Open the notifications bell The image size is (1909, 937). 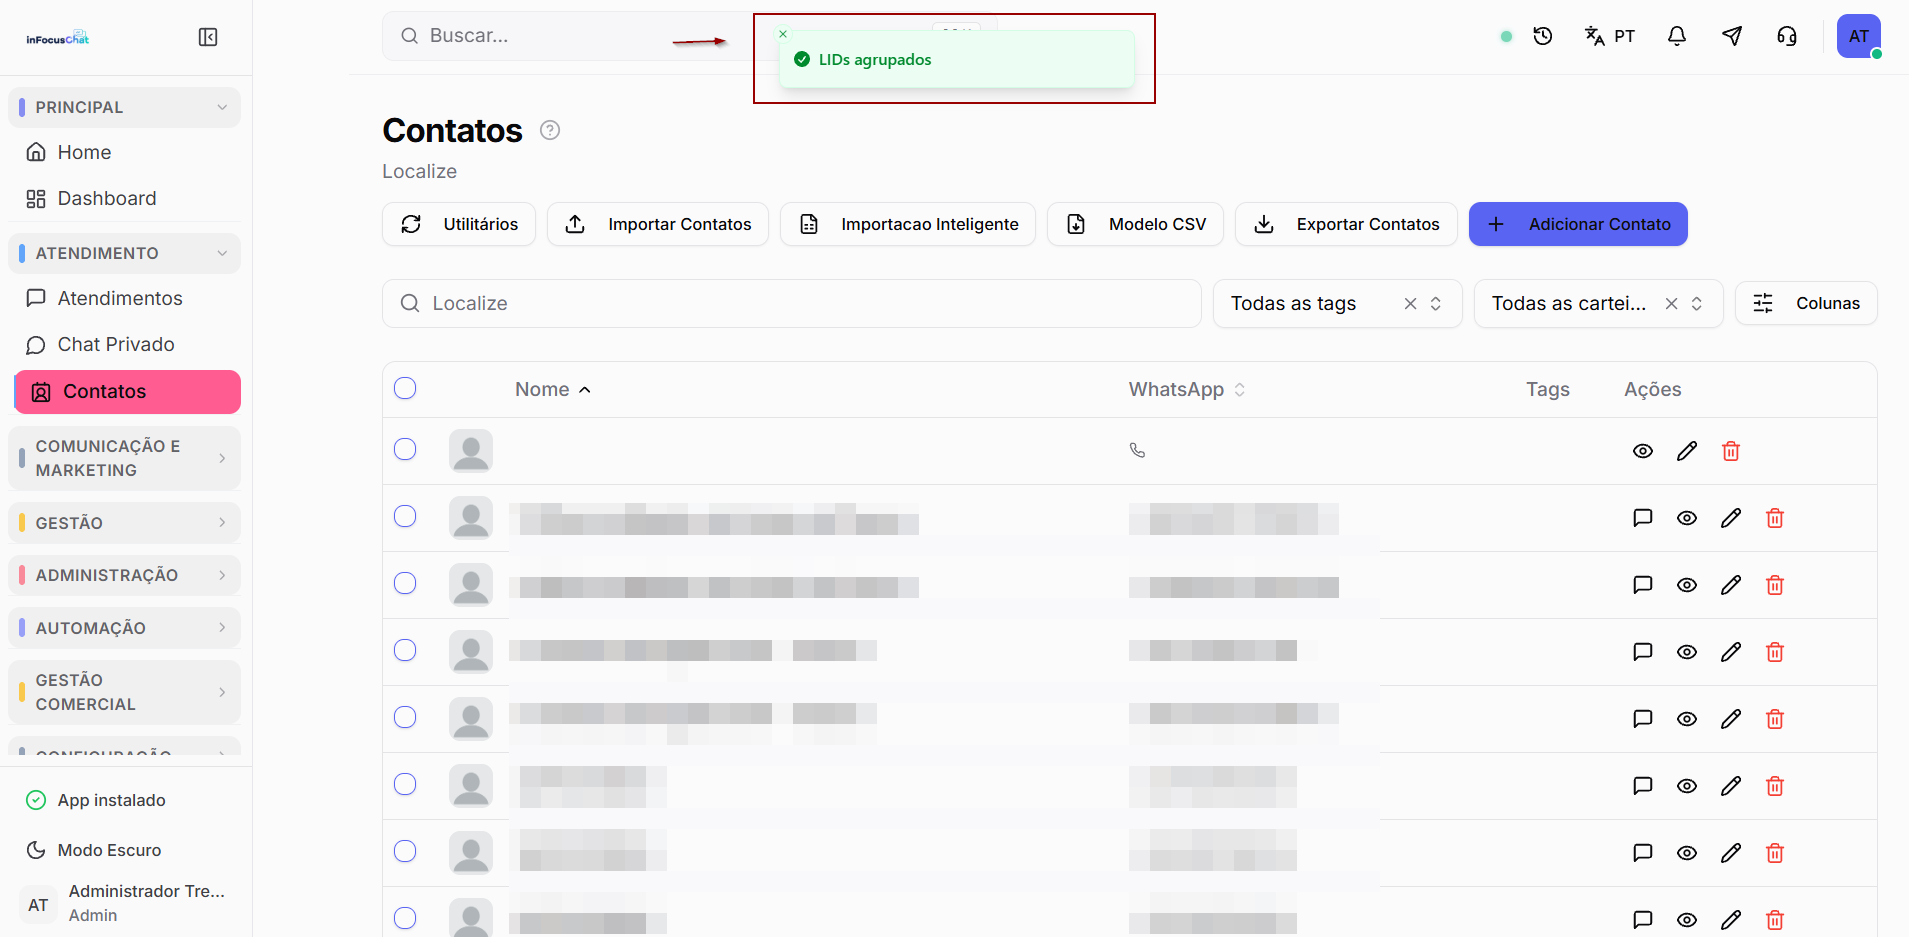click(x=1677, y=36)
